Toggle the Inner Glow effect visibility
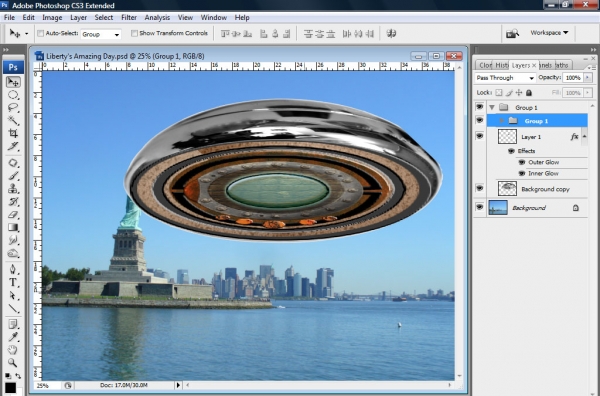Image resolution: width=600 pixels, height=396 pixels. pyautogui.click(x=522, y=173)
